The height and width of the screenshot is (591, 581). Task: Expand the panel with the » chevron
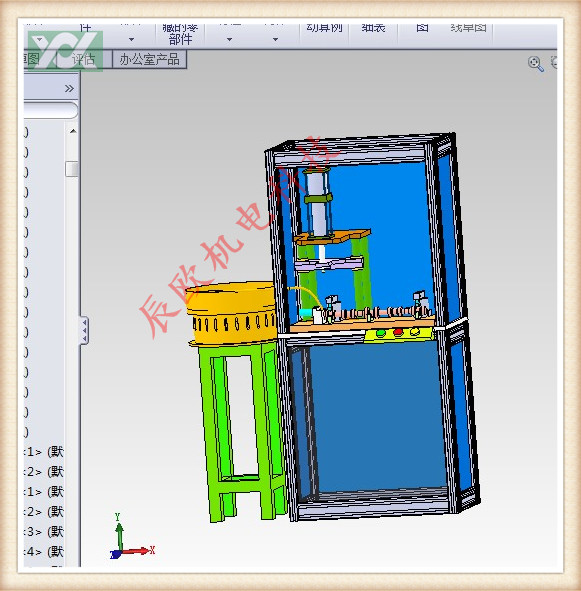(x=69, y=89)
